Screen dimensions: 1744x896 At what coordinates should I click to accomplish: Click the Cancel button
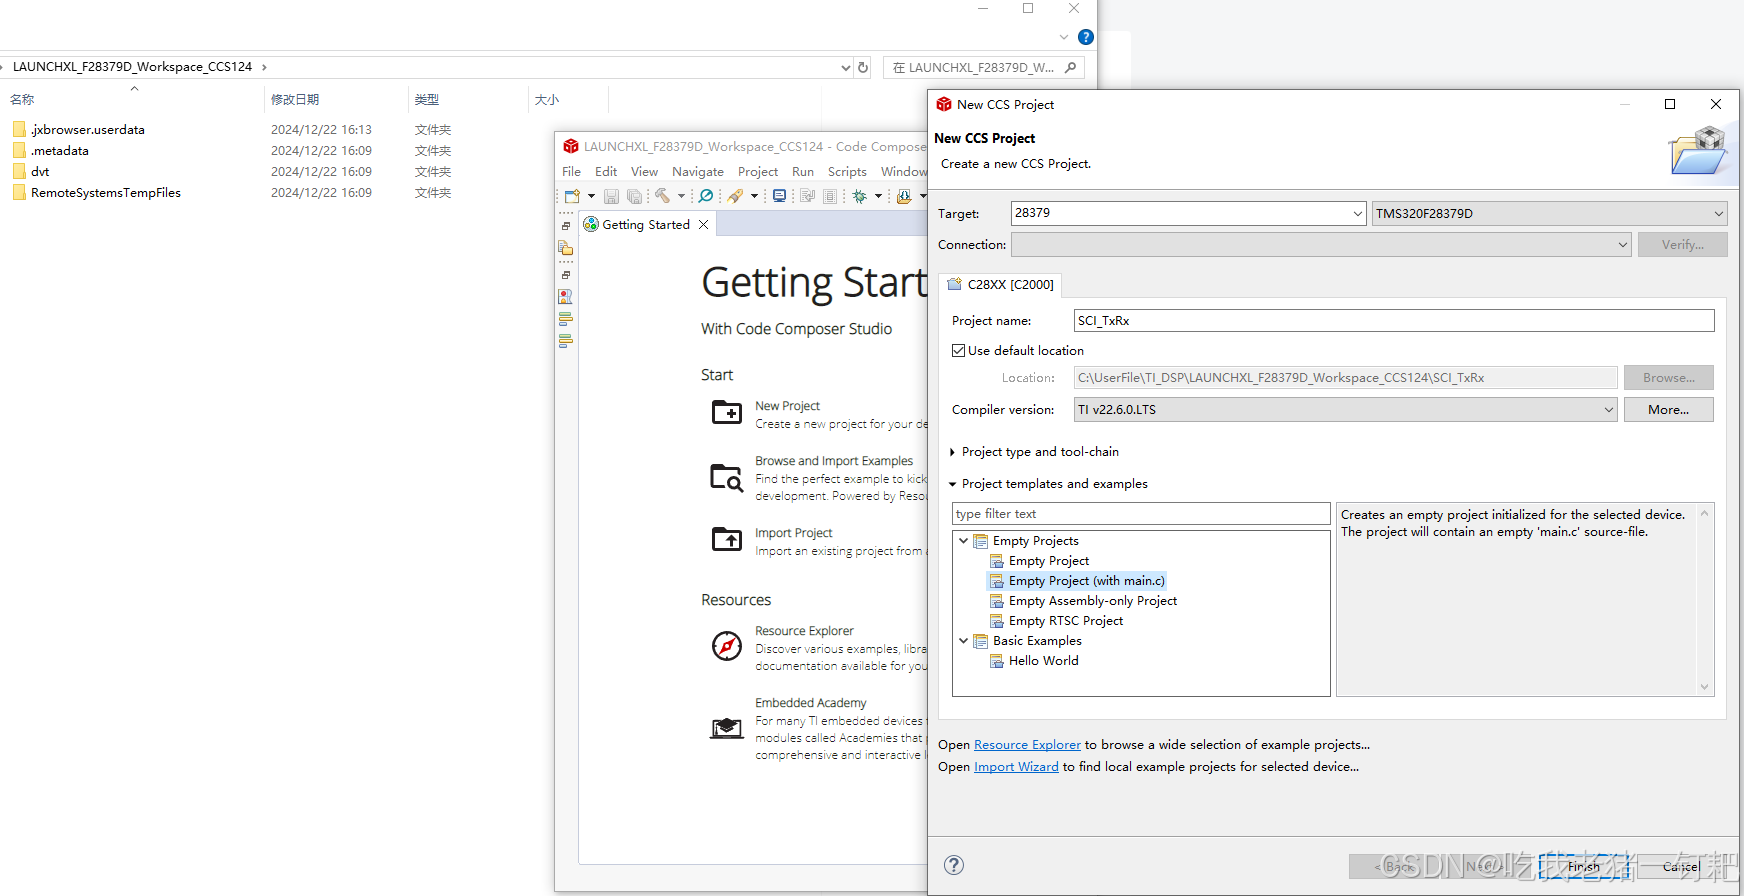point(1681,866)
